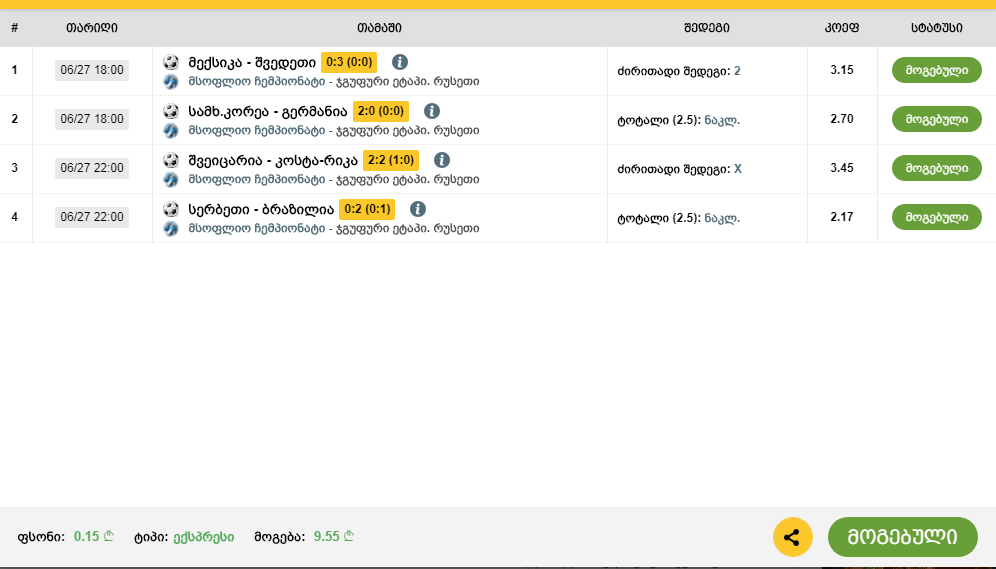Click ტოტალი (2.5) outcome in row 2
This screenshot has height=569, width=996.
click(x=678, y=120)
